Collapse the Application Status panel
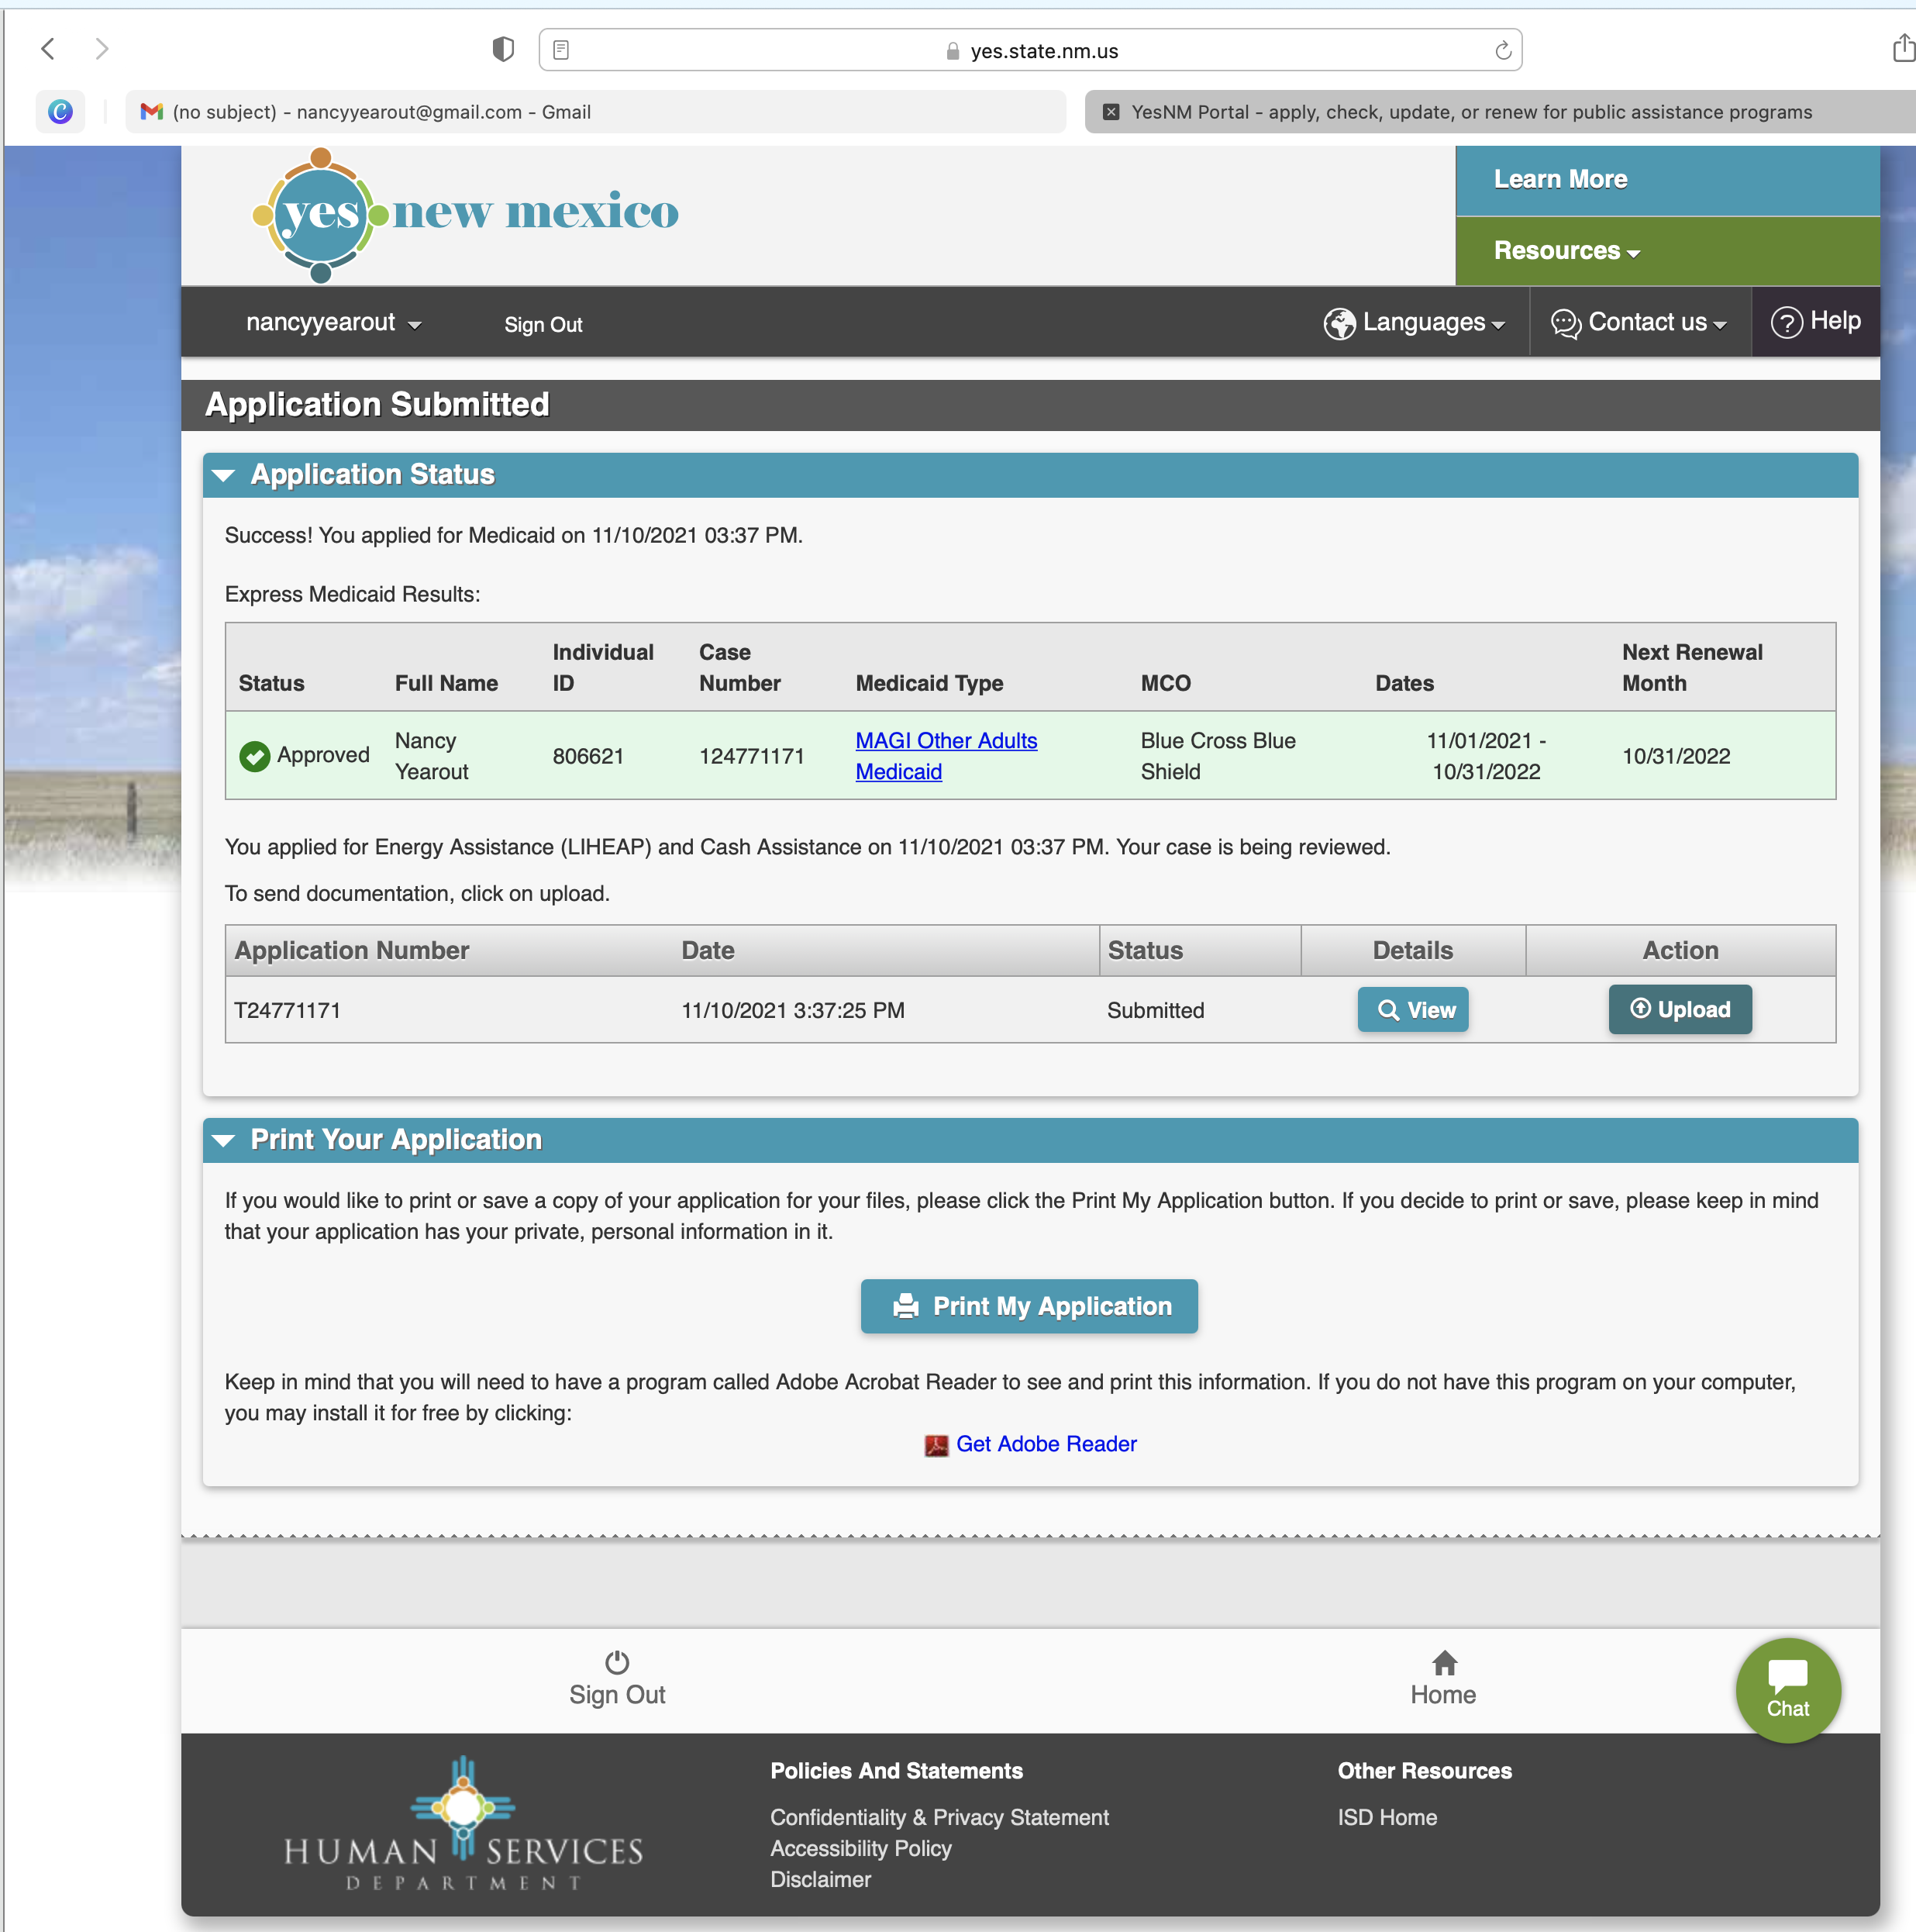Image resolution: width=1916 pixels, height=1932 pixels. click(224, 475)
